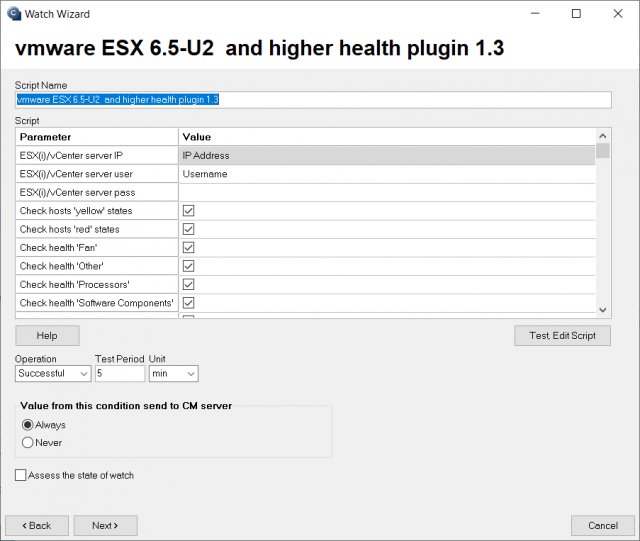Toggle Check health 'Software Components' checkbox
Screen dimensions: 640x541
[188, 303]
